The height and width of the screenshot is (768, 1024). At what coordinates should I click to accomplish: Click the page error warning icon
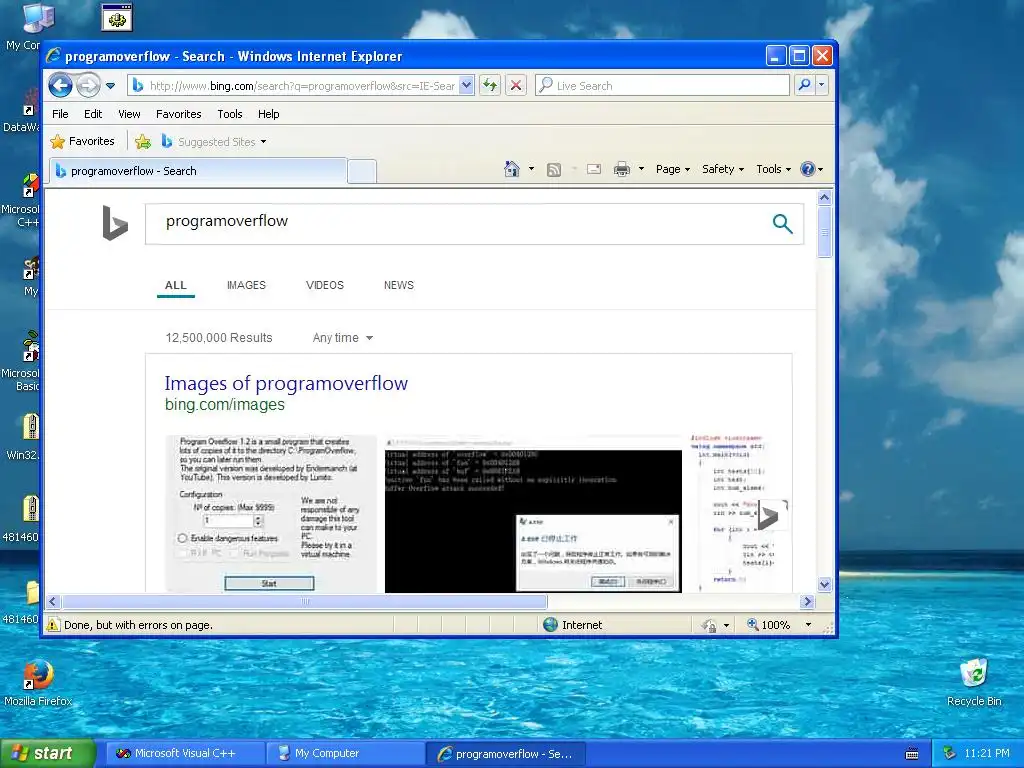coord(53,625)
